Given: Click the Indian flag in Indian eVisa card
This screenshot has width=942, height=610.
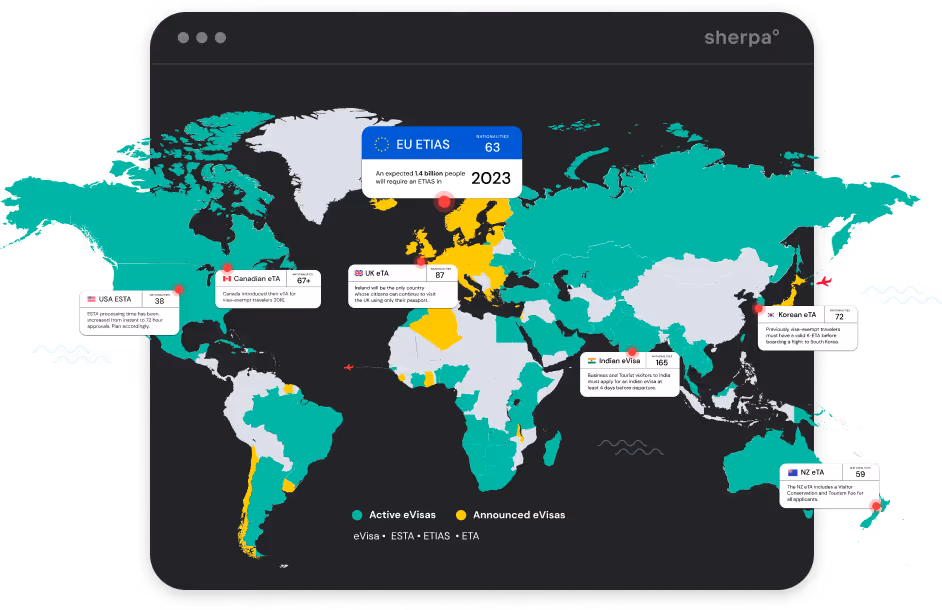Looking at the screenshot, I should (592, 361).
